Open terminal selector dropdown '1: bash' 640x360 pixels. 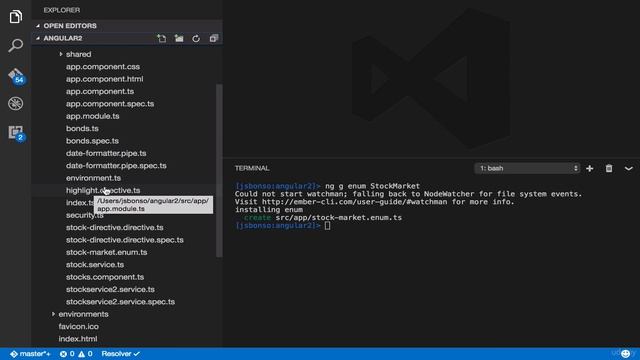point(527,168)
